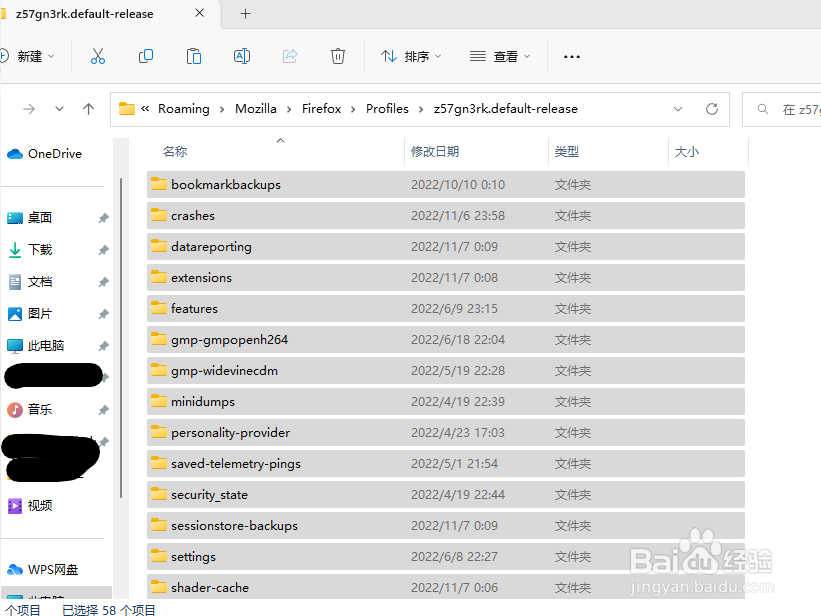Select the datareporting folder

coord(446,246)
